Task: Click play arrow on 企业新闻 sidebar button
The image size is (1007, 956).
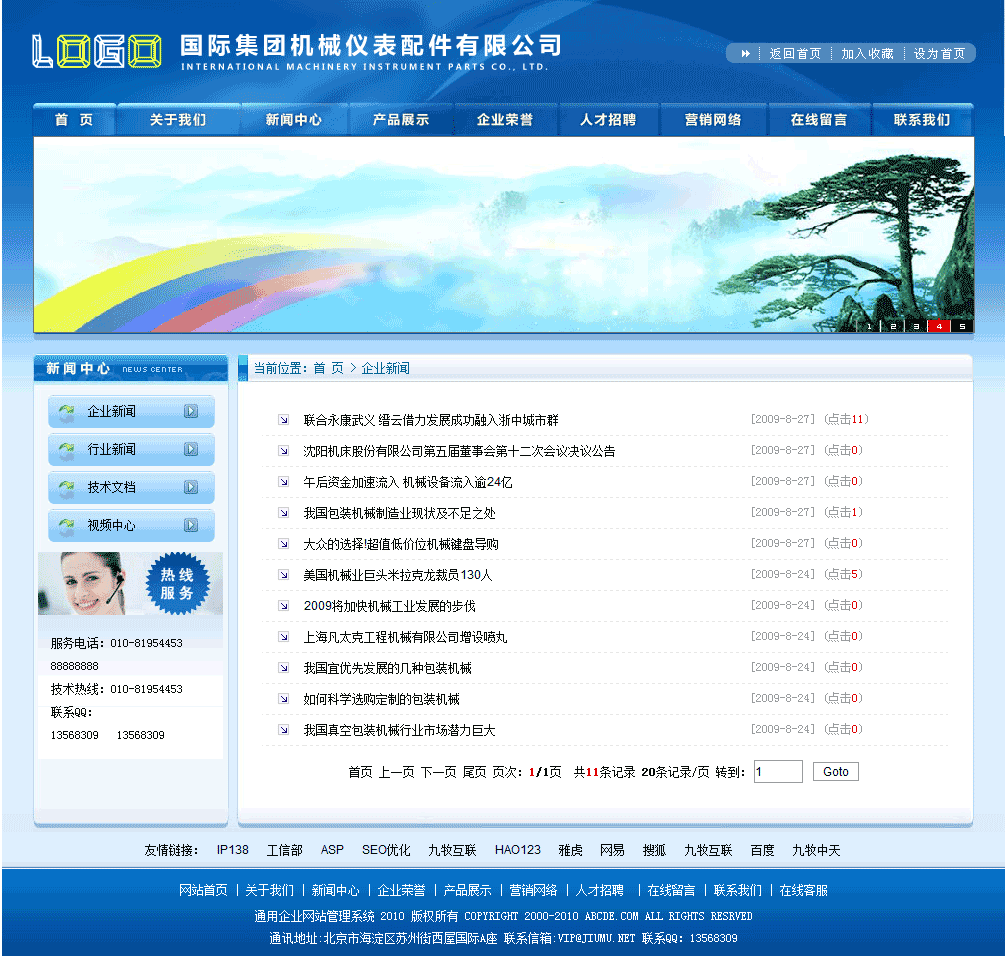Action: point(191,411)
